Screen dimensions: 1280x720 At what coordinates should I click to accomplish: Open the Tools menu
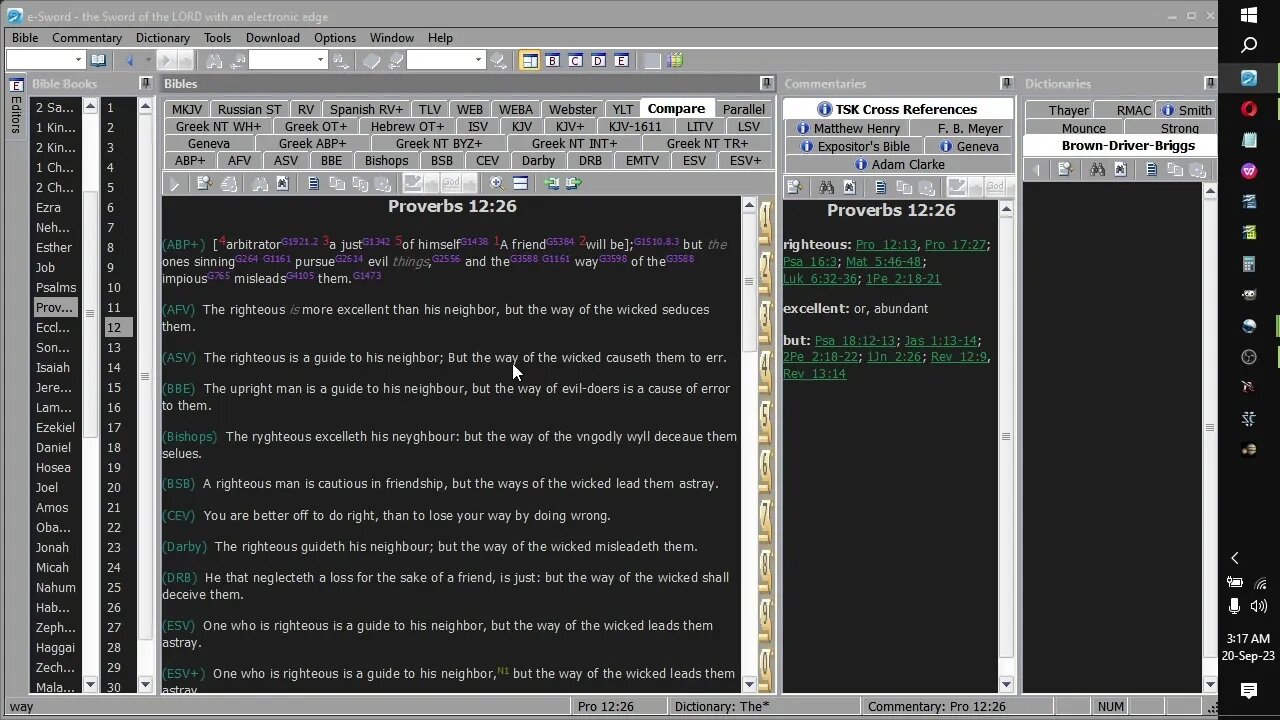point(217,37)
